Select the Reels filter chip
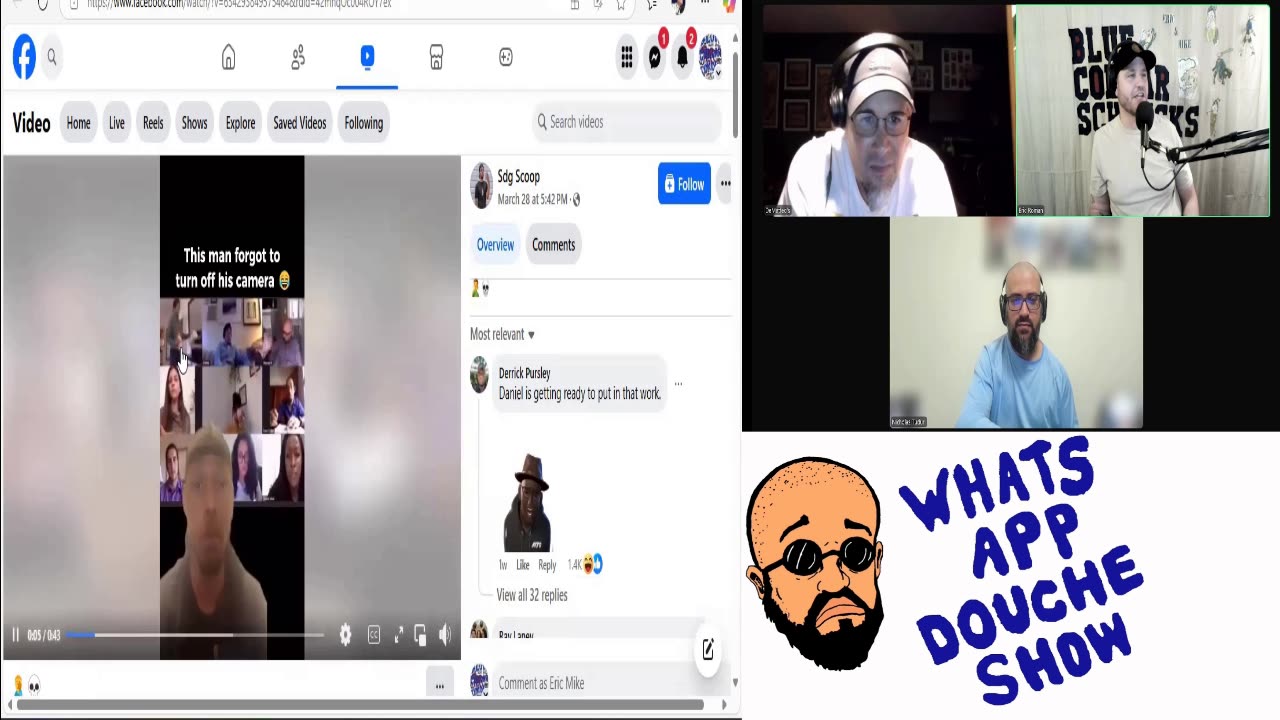 pos(153,123)
